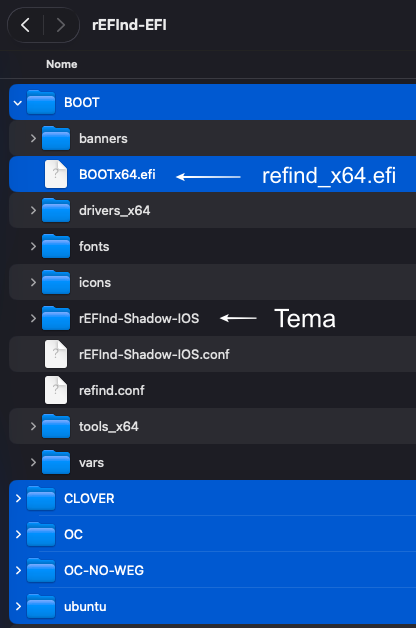The height and width of the screenshot is (628, 416).
Task: Expand the rEFInd-Shadow-IOS theme folder
Action: (x=33, y=318)
